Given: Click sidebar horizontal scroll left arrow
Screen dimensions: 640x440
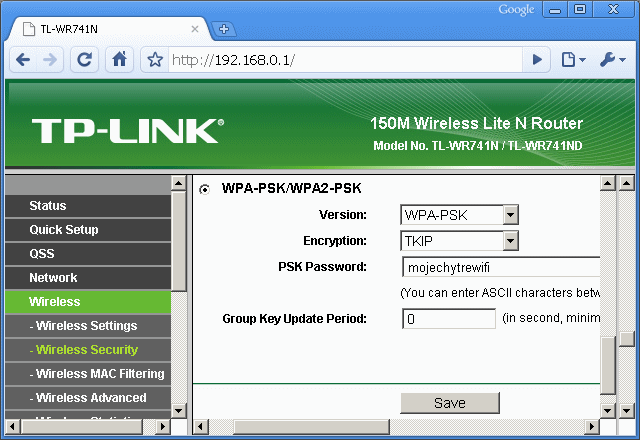Looking at the screenshot, I should click(12, 427).
